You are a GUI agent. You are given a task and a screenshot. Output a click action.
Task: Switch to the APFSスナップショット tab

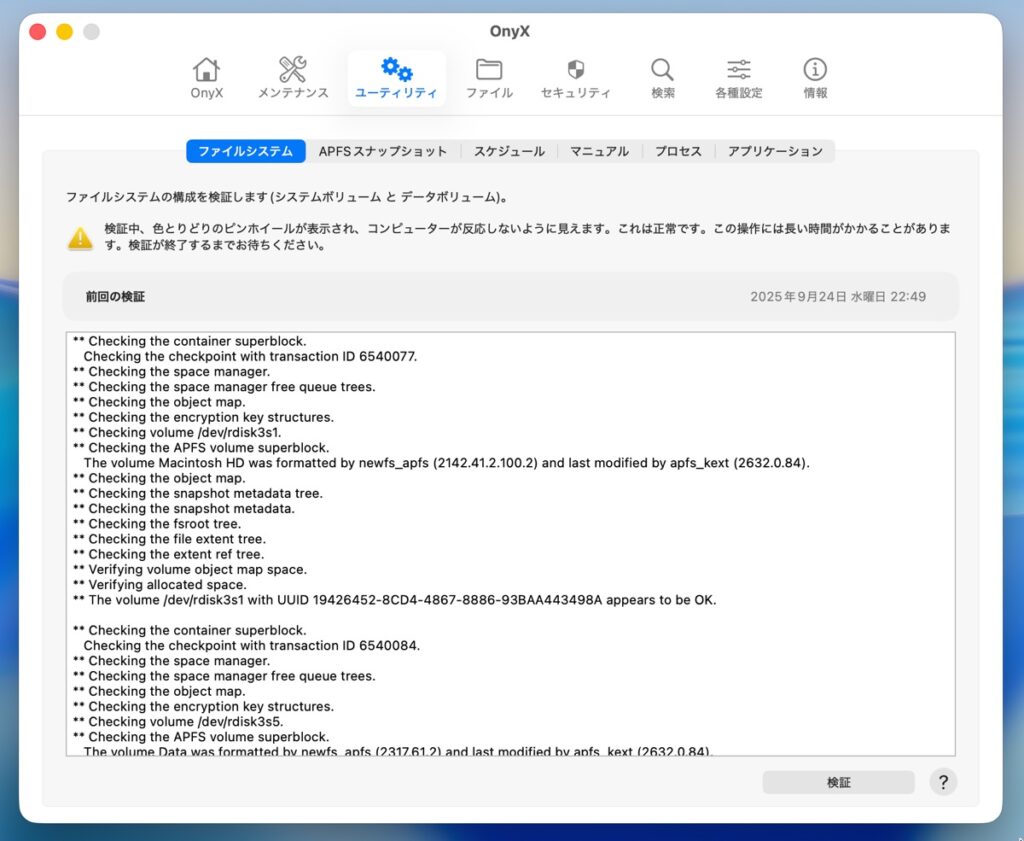tap(383, 151)
